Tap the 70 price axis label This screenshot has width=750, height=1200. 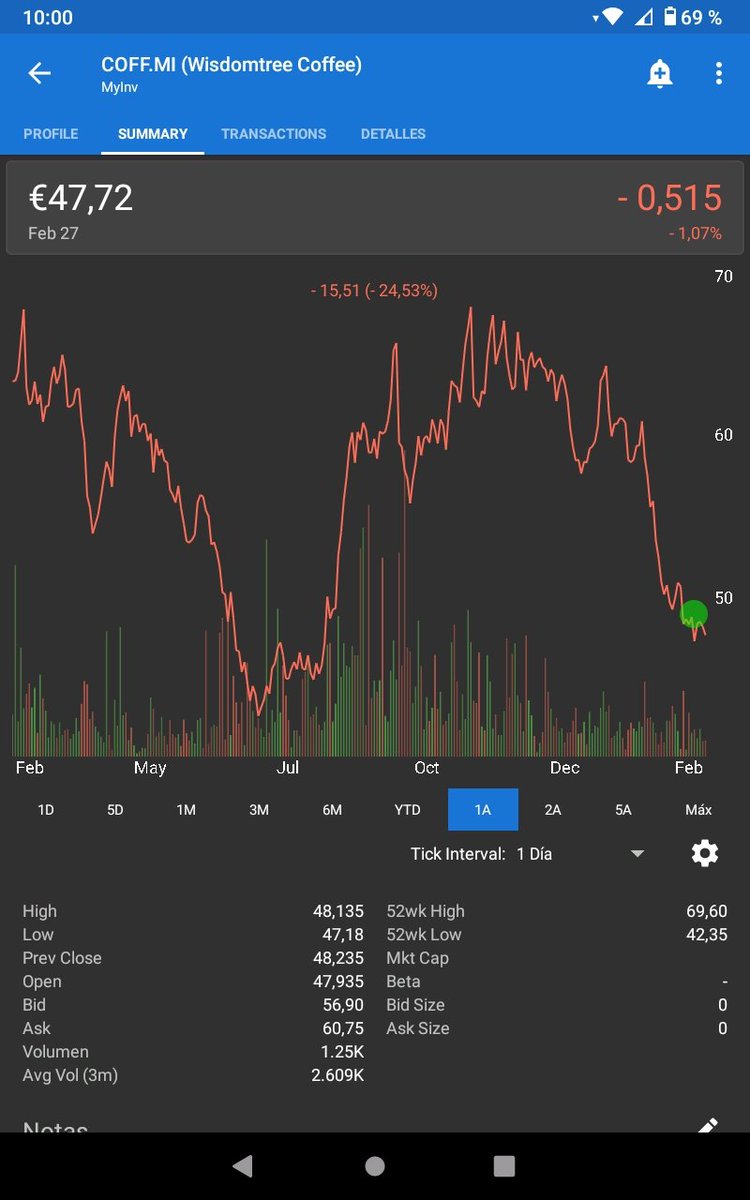coord(724,276)
